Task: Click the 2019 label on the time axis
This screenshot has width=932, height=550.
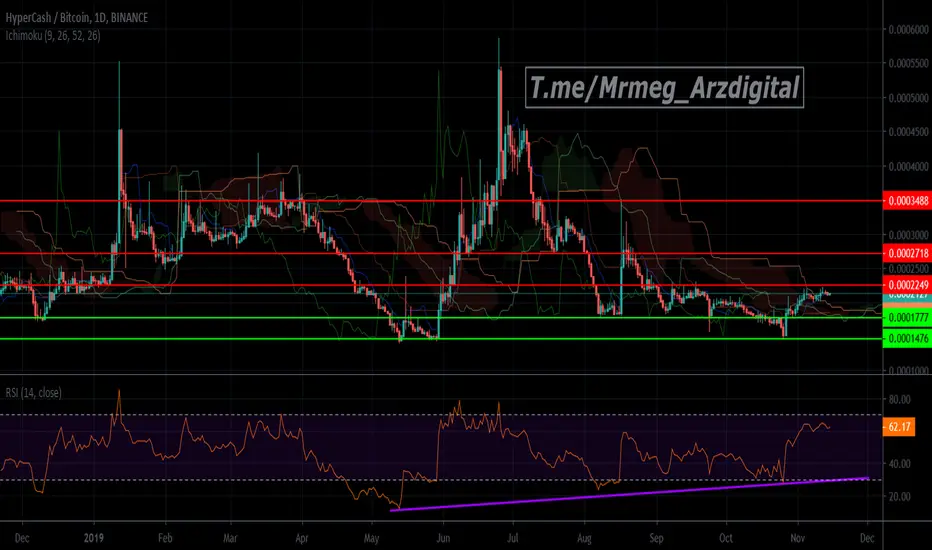Action: tap(93, 538)
